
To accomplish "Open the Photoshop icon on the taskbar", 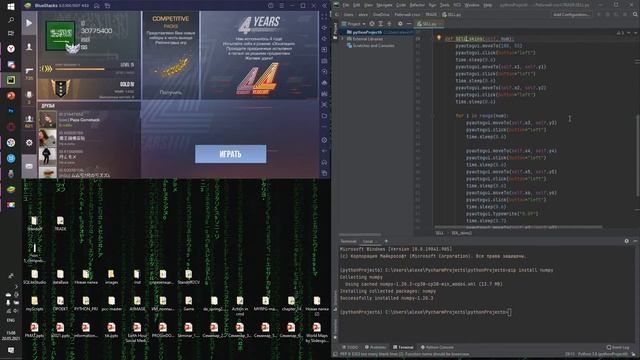I will click(11, 111).
